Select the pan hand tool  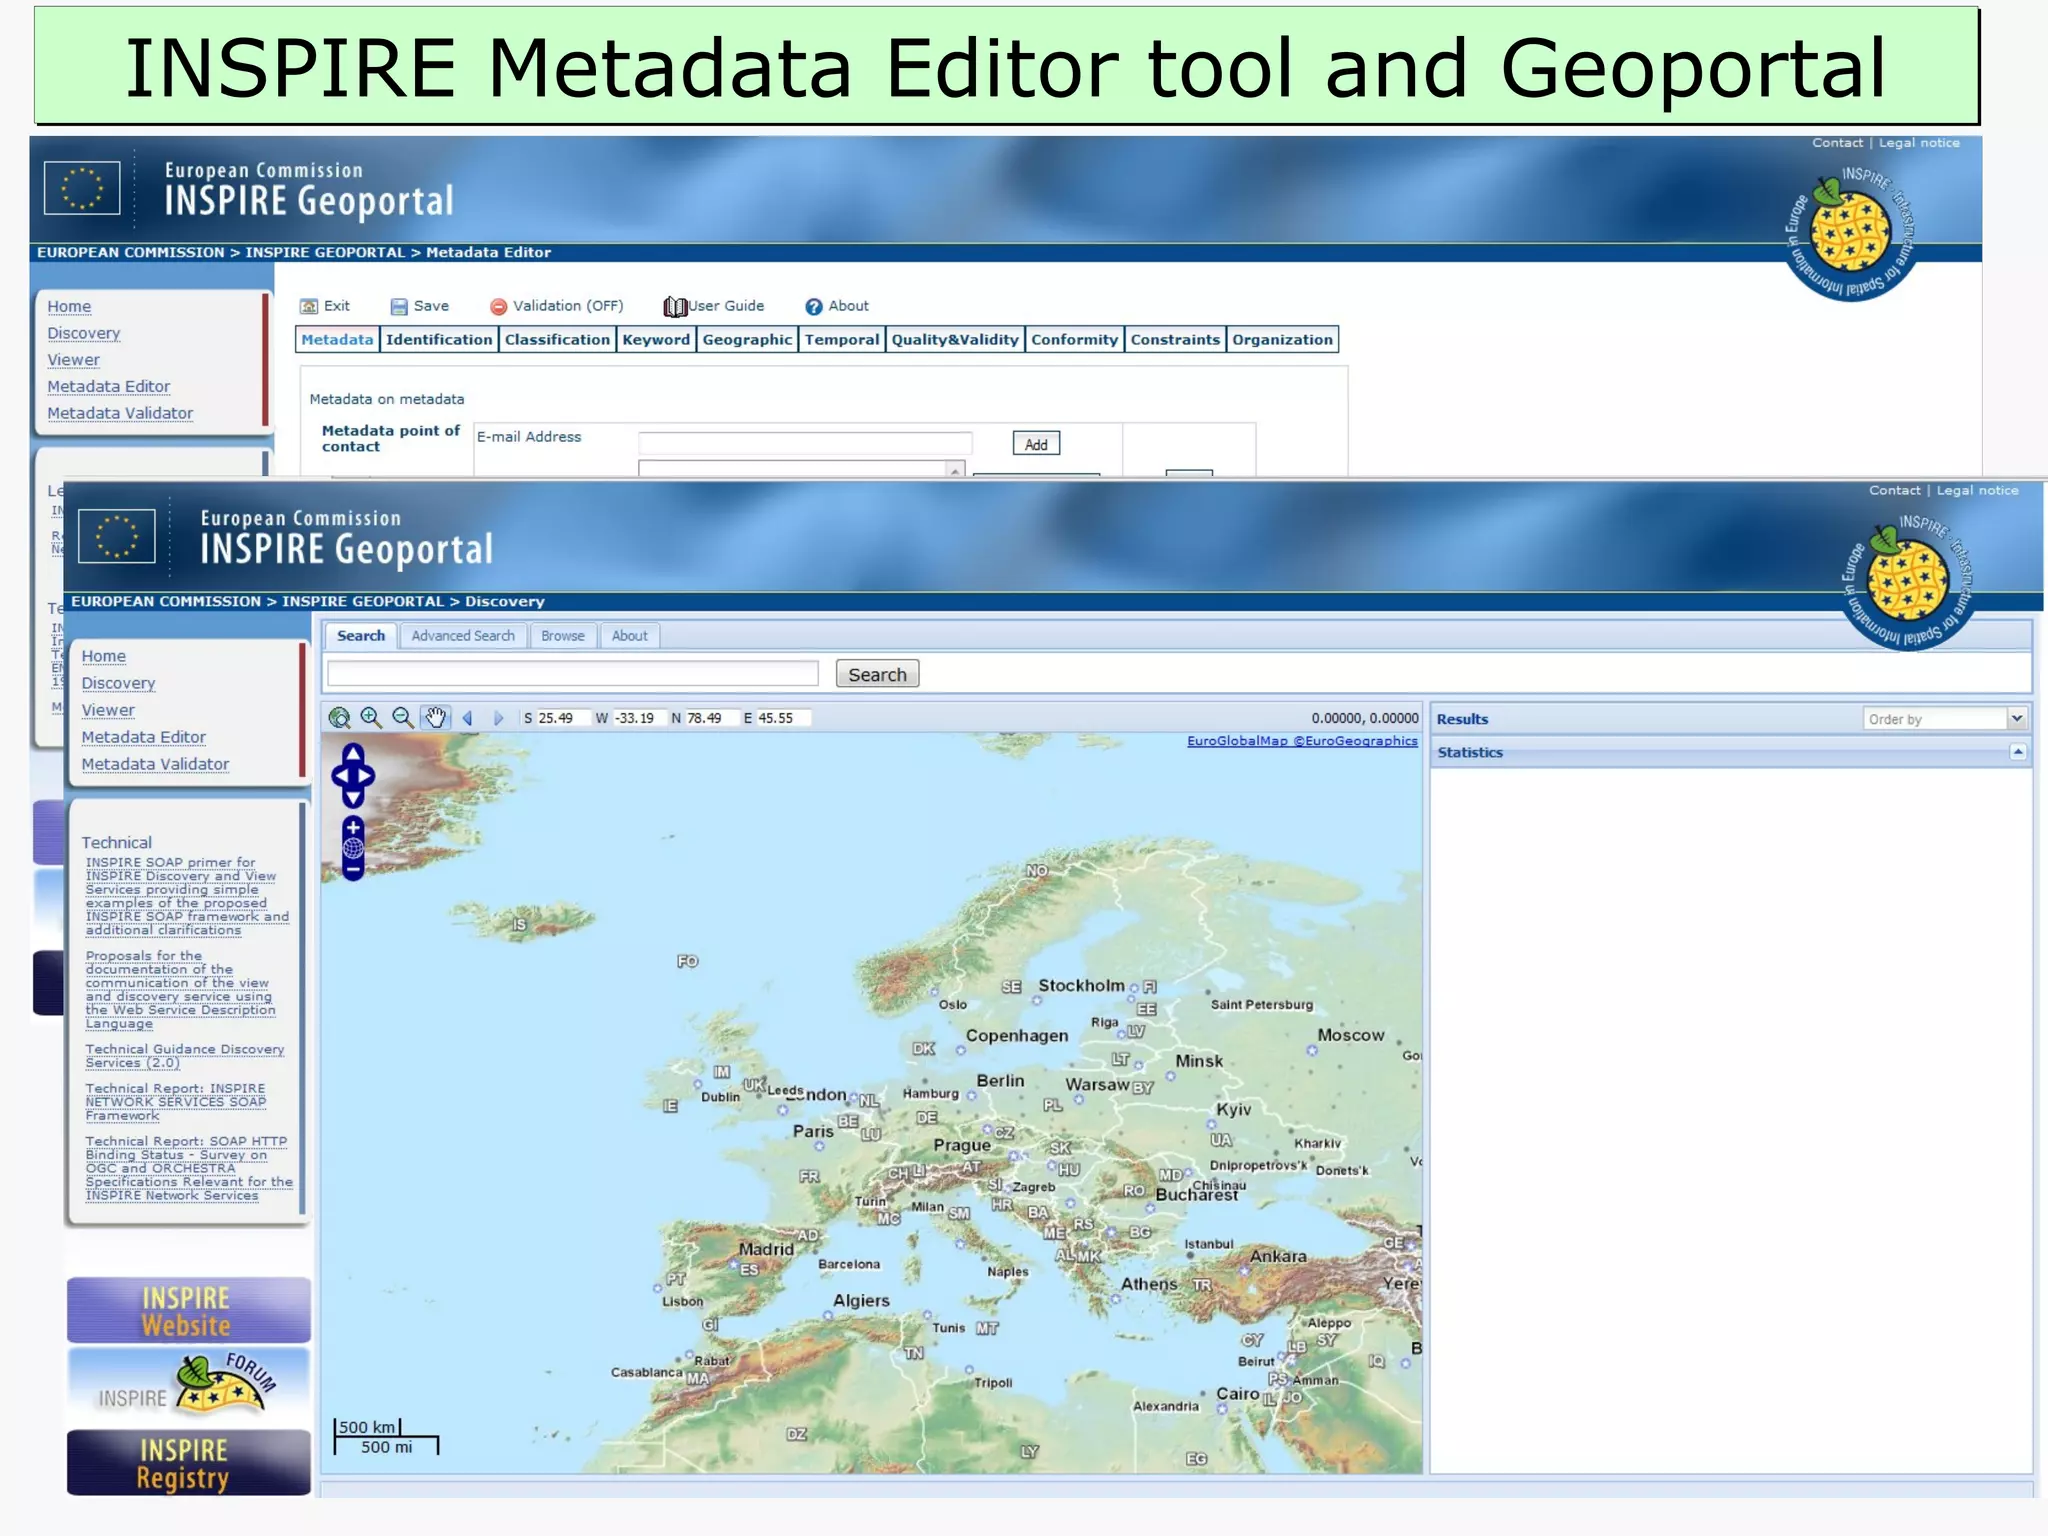[x=435, y=718]
